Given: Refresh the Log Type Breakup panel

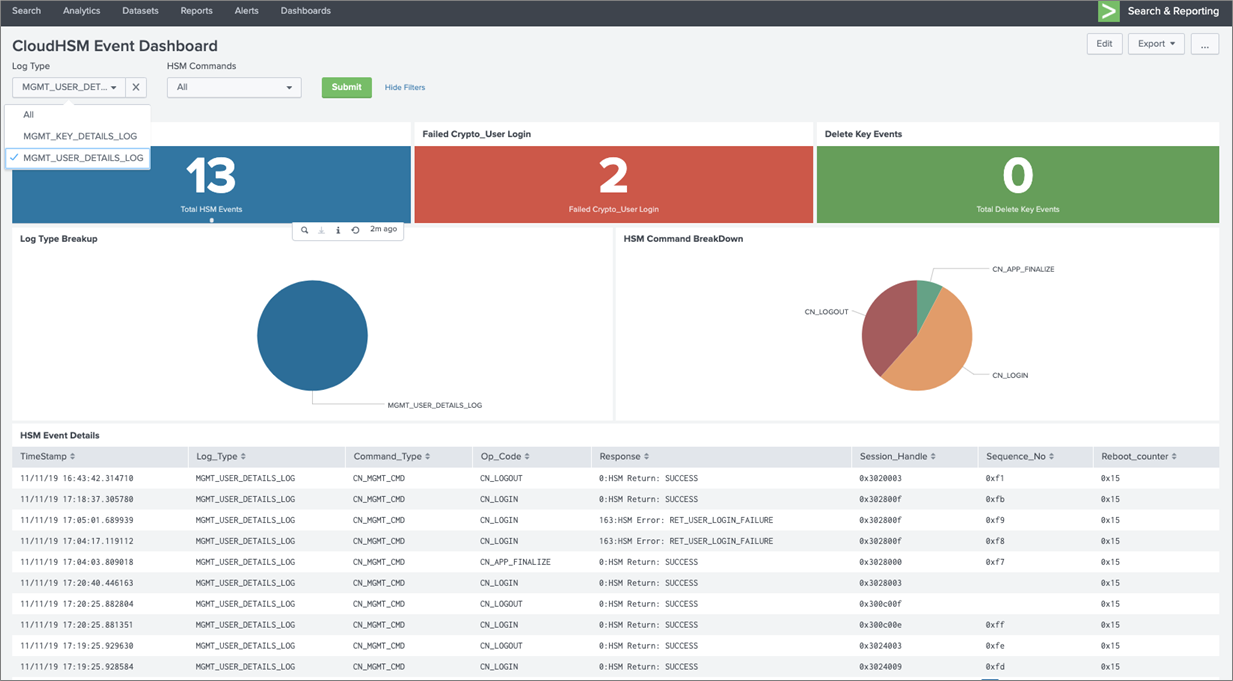Looking at the screenshot, I should tap(355, 230).
